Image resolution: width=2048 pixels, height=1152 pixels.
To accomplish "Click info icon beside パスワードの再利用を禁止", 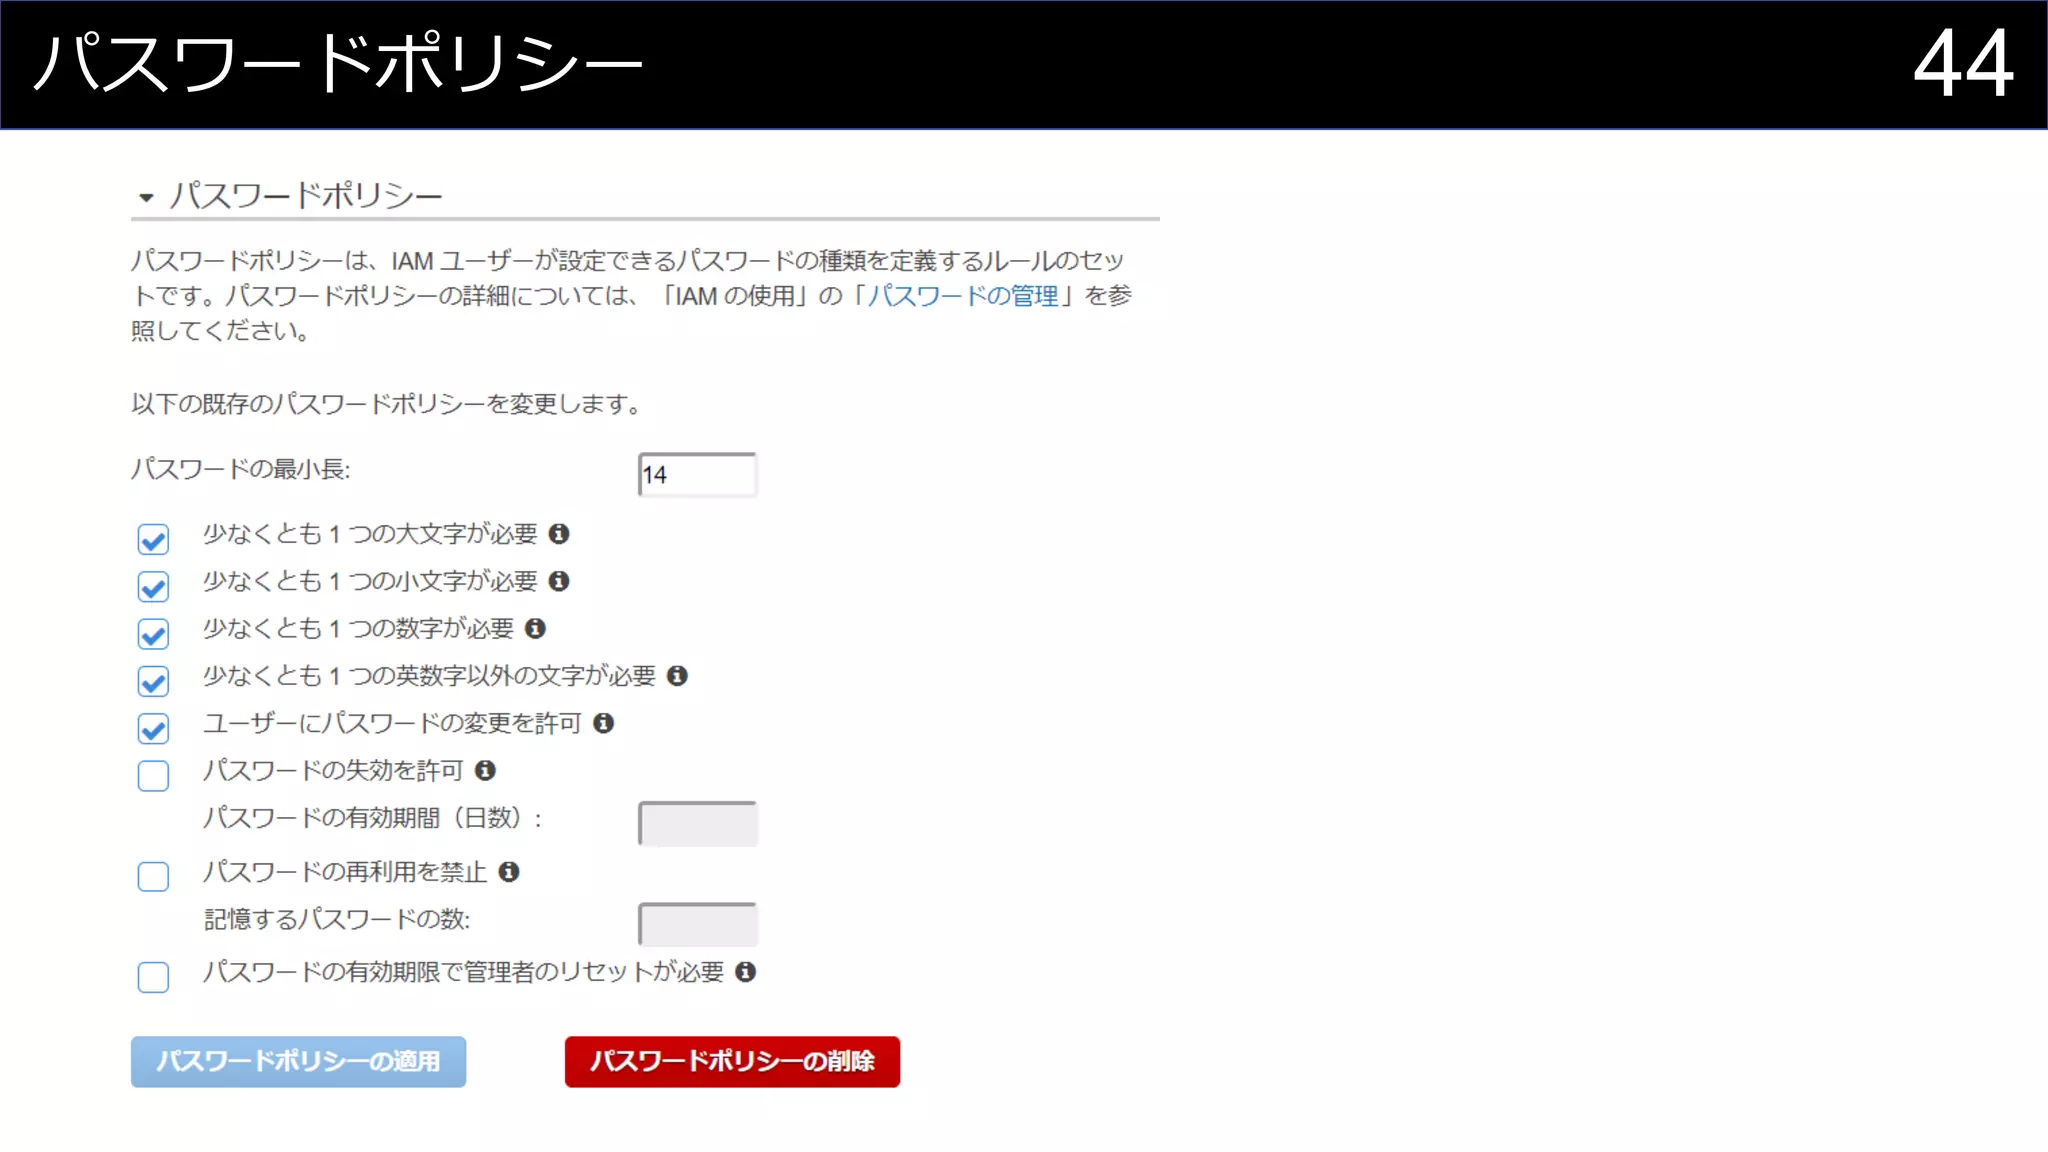I will pyautogui.click(x=509, y=872).
